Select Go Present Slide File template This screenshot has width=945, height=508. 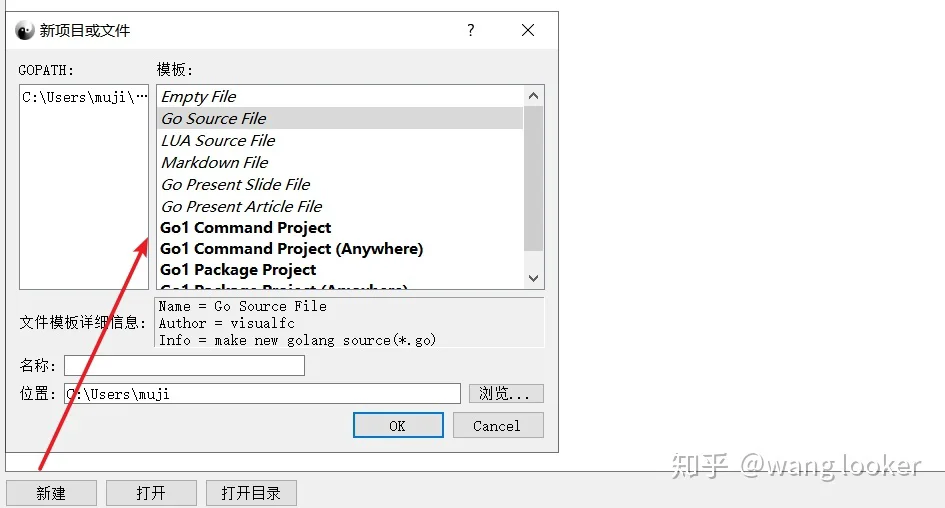[340, 184]
